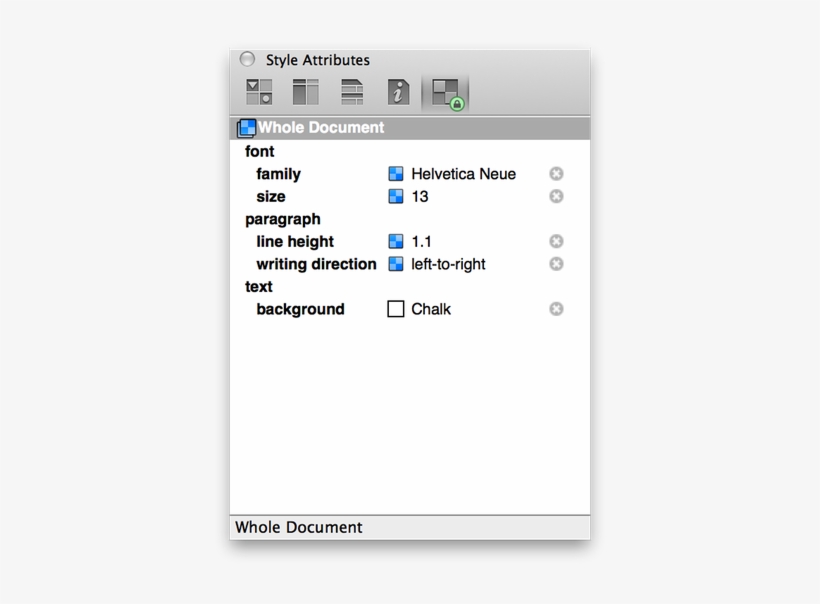Expand the paragraph attribute group
820x604 pixels.
pos(282,219)
